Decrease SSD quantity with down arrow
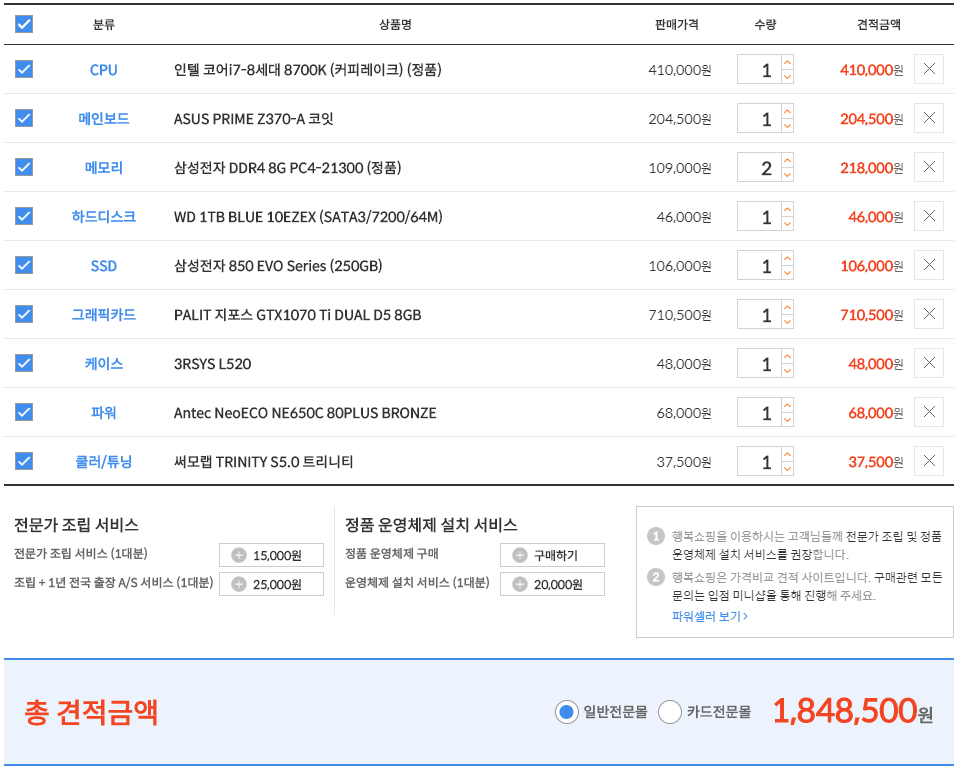This screenshot has height=768, width=958. (788, 272)
